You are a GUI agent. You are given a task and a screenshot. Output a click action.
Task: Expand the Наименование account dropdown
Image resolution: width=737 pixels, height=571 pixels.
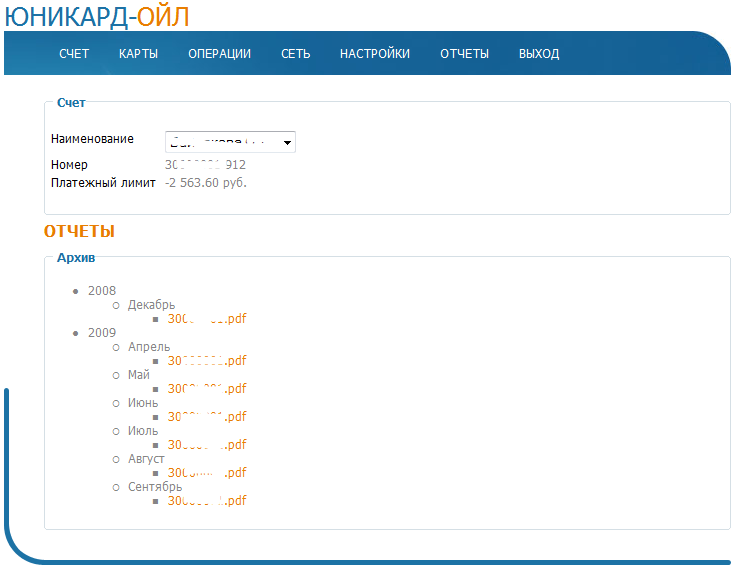(x=230, y=143)
